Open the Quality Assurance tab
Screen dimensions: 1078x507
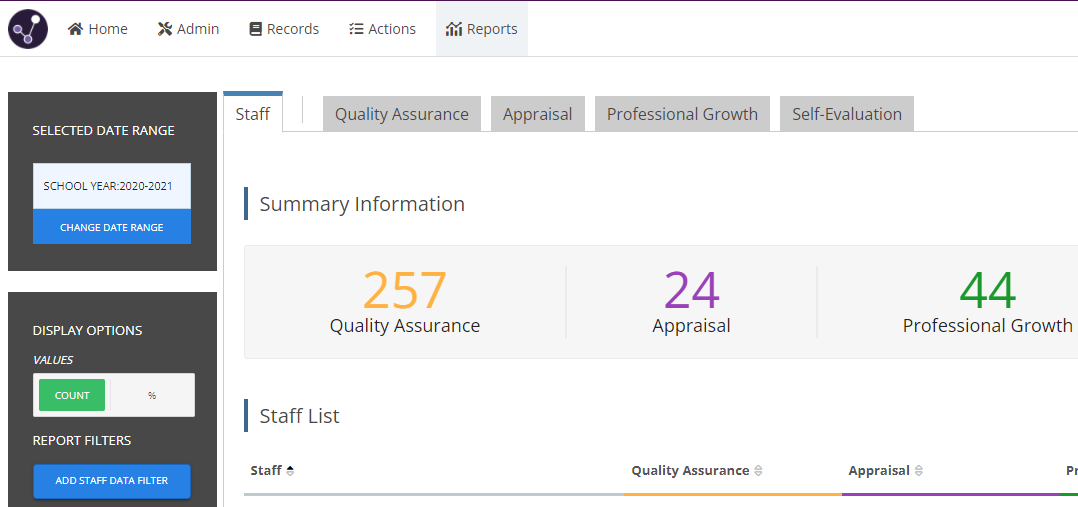401,114
